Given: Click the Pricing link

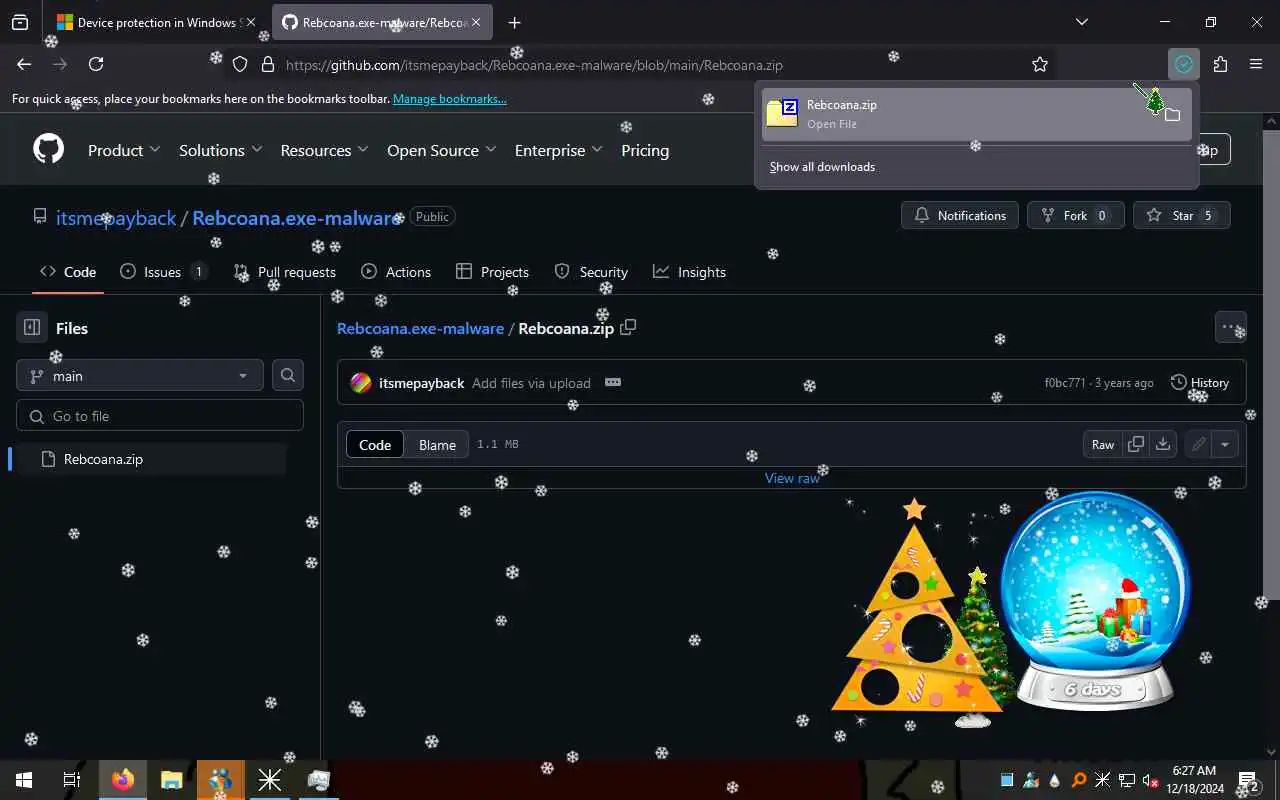Looking at the screenshot, I should coord(645,150).
